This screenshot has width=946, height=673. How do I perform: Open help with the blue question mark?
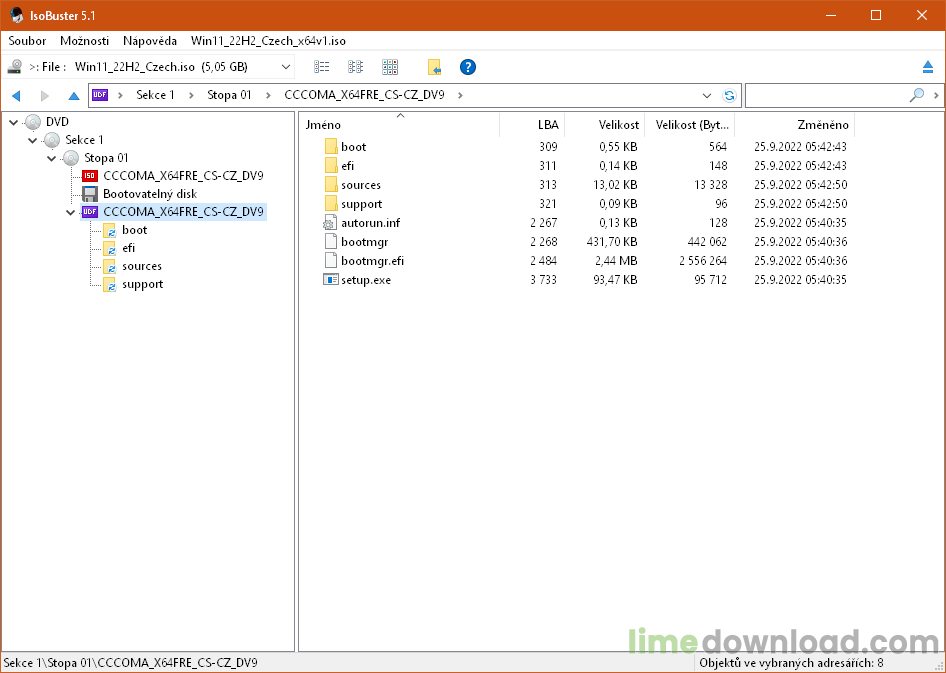tap(467, 67)
